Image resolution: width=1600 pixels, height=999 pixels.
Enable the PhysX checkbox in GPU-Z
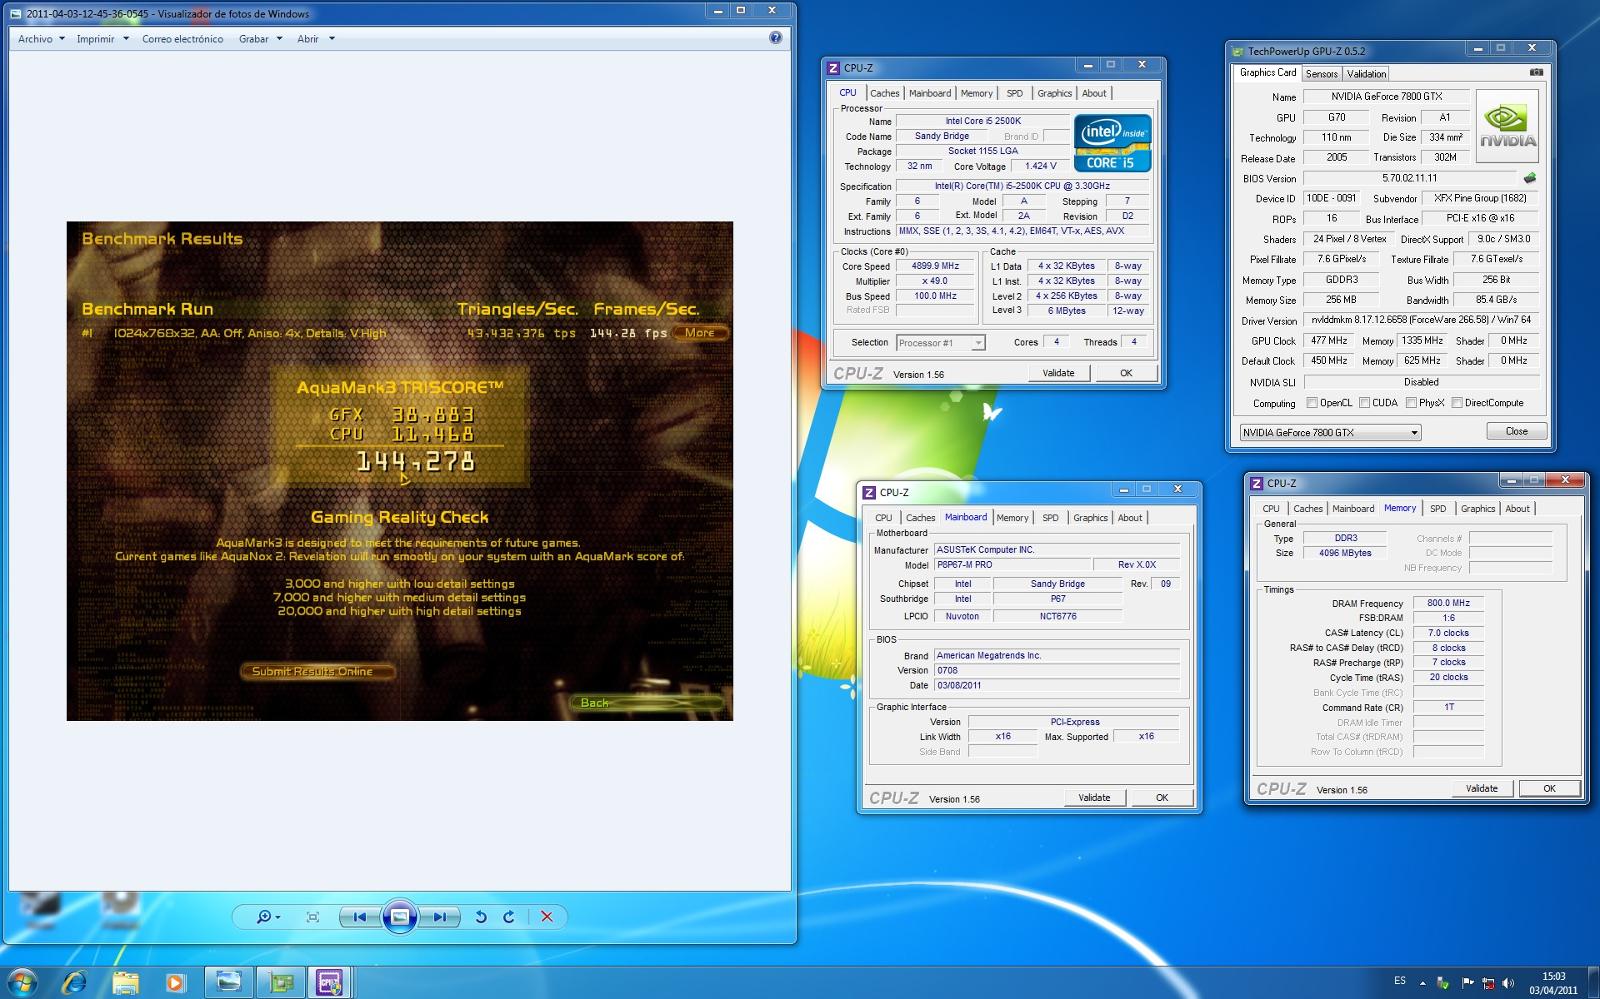(1411, 403)
